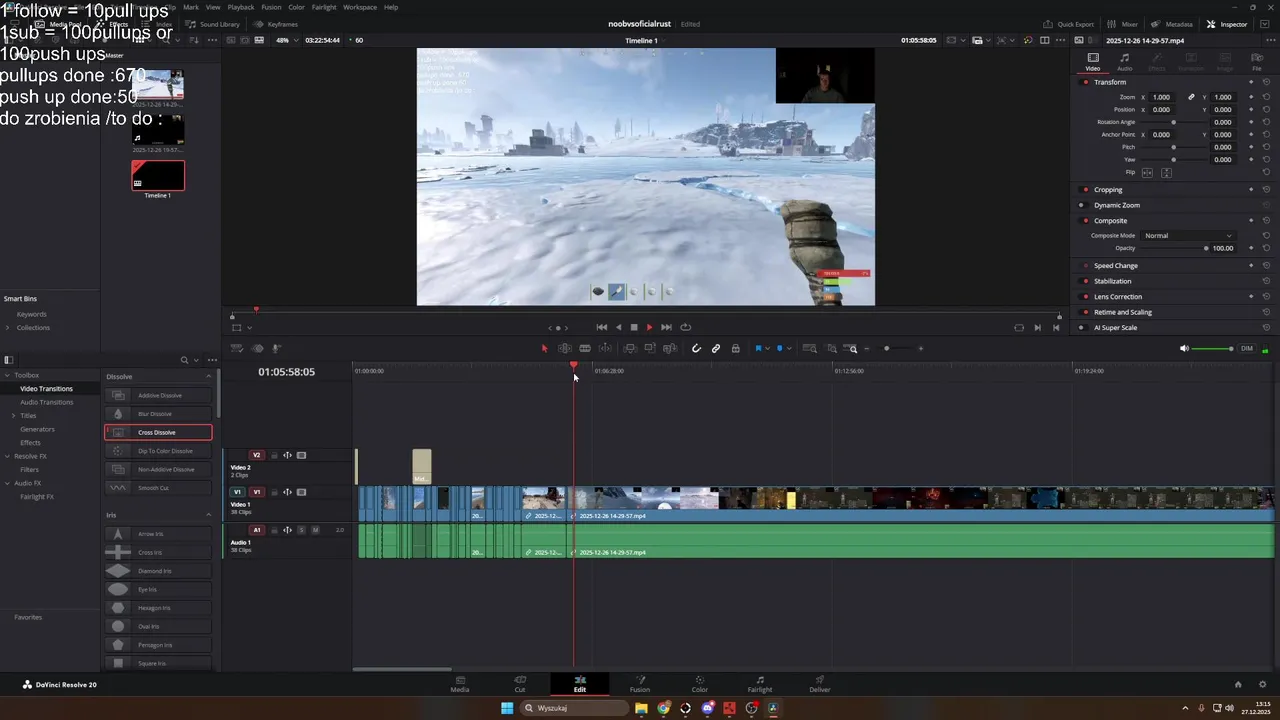Toggle Position Lock padlock icon
This screenshot has height=720, width=1280.
click(x=736, y=348)
